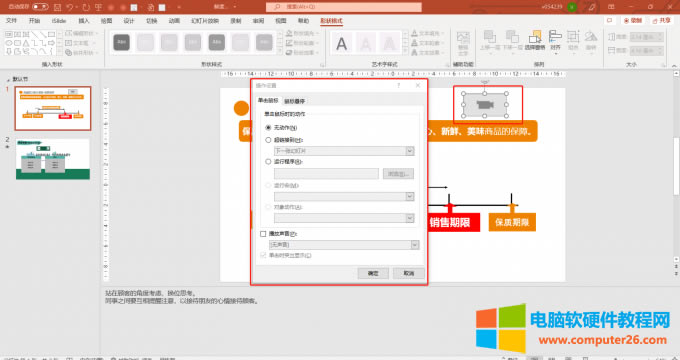Screen dimensions: 680x360
Task: Click the pen drawing mode icon in title bar
Action: [x=592, y=7]
